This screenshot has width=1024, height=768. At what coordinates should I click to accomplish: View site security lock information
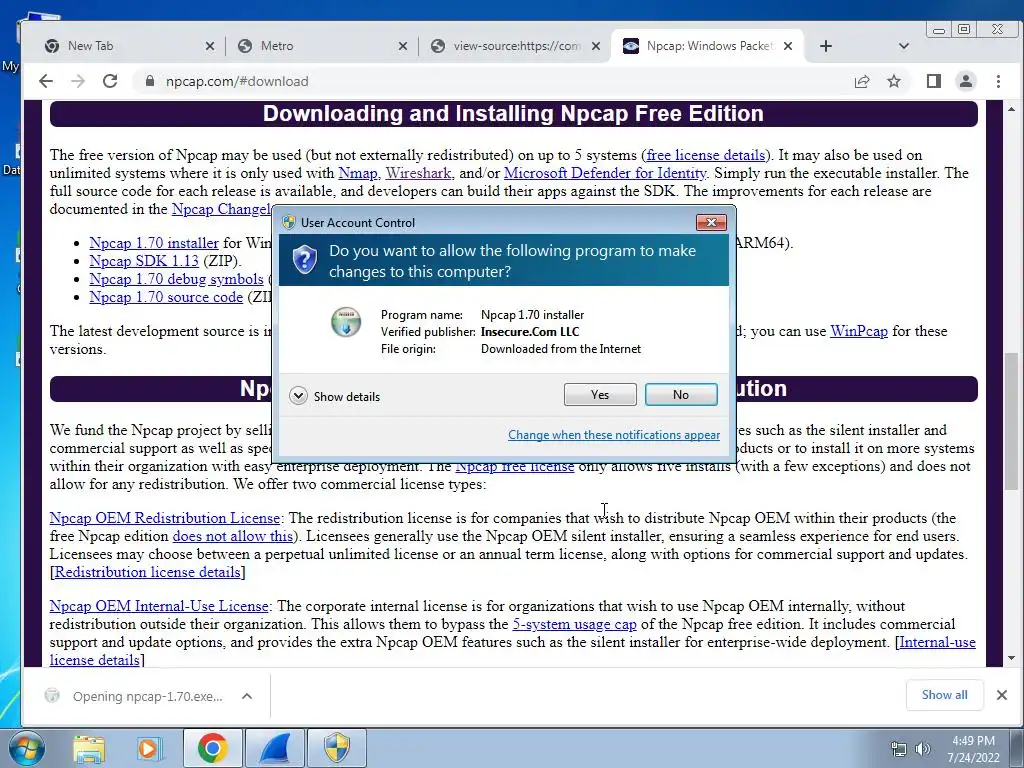(150, 81)
